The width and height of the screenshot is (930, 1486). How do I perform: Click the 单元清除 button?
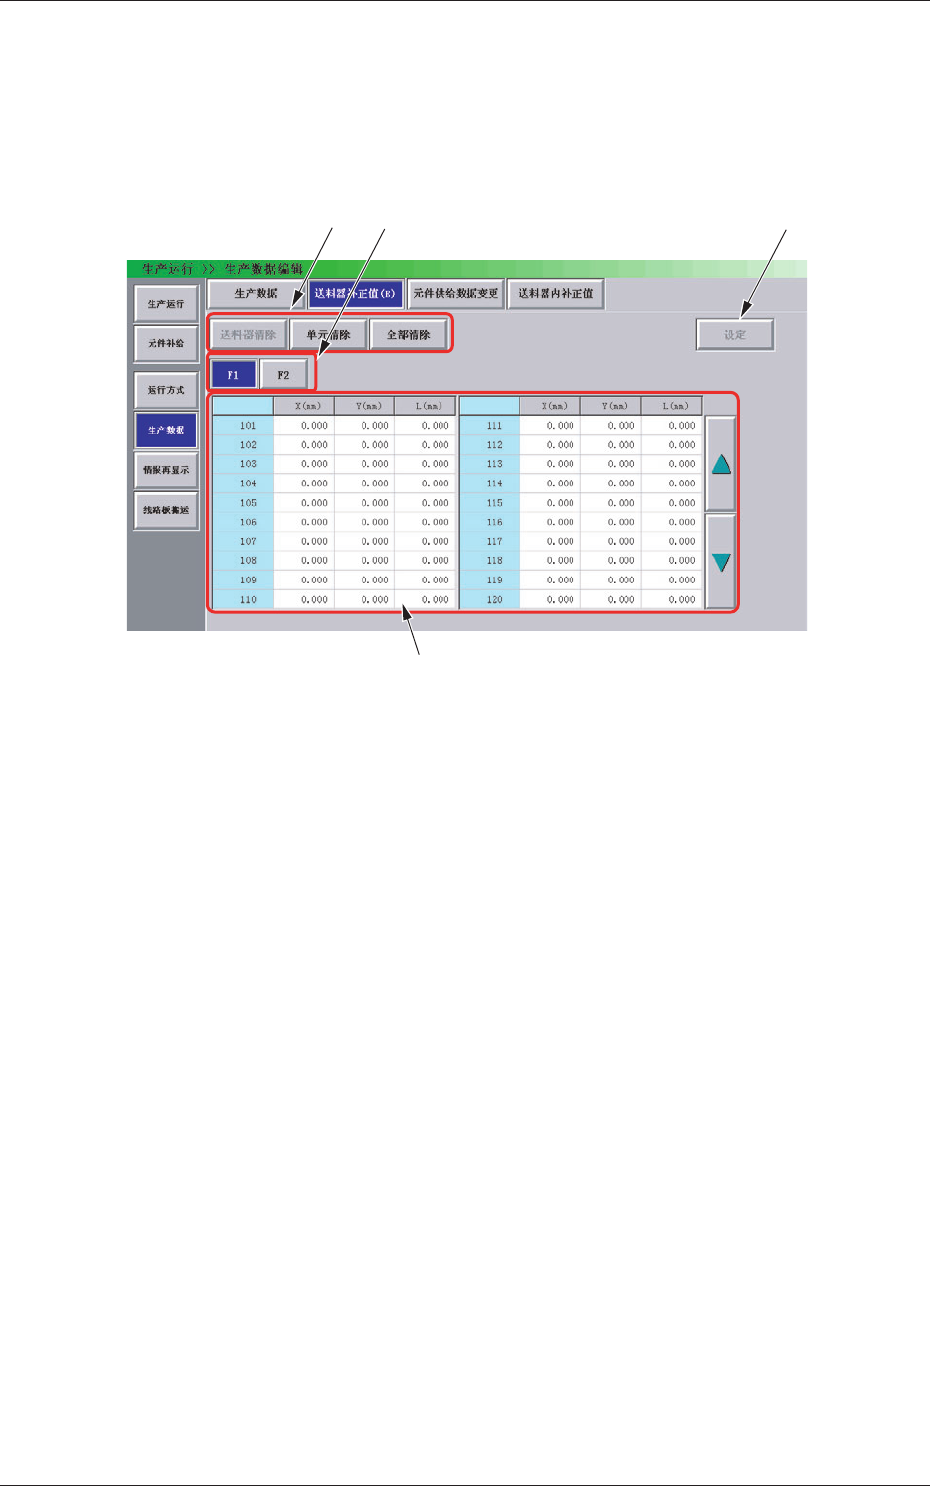328,335
